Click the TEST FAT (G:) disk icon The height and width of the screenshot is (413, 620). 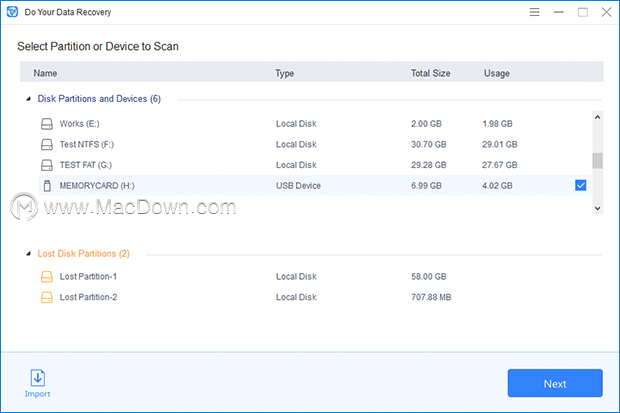click(x=47, y=165)
